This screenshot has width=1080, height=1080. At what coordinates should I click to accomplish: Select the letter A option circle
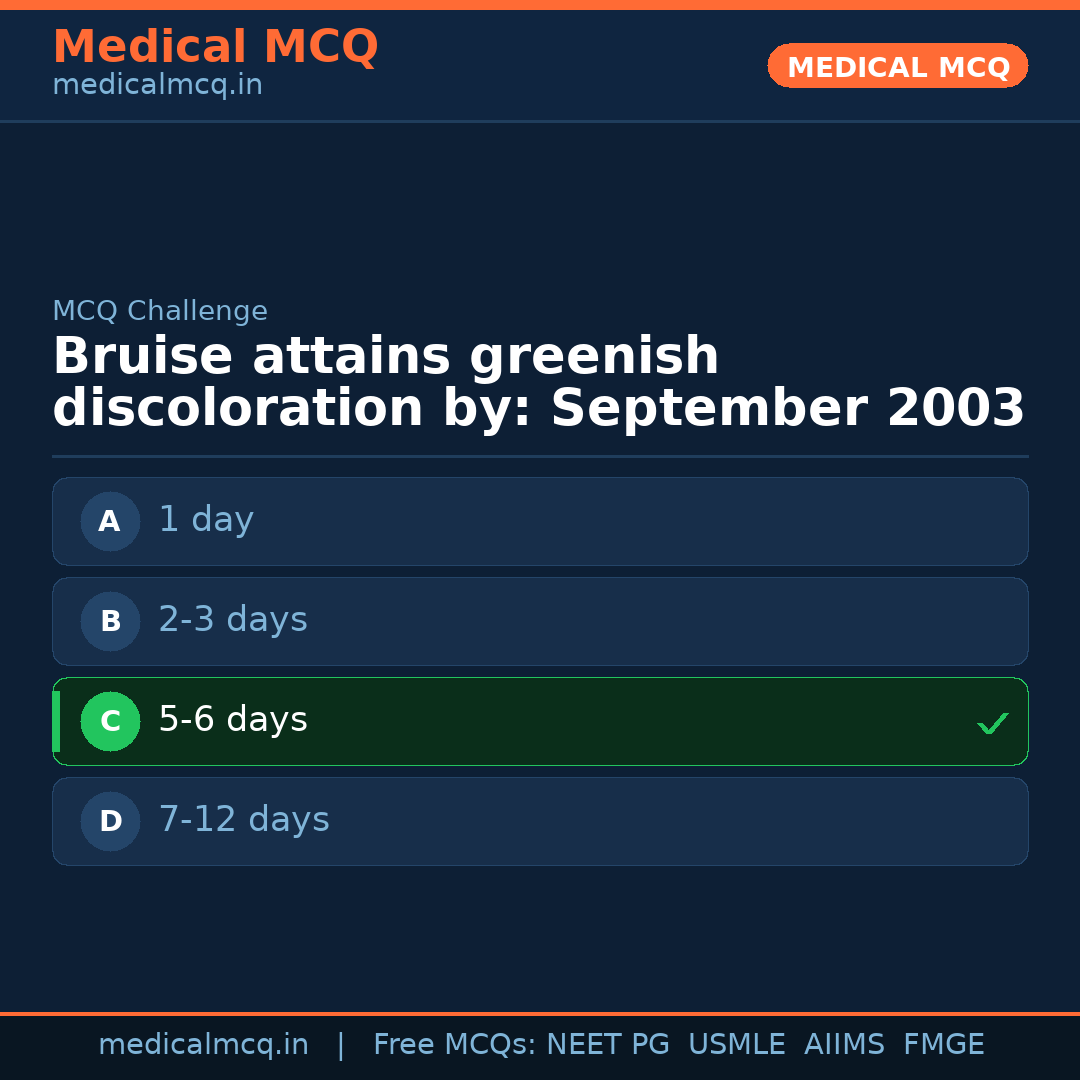[x=110, y=521]
